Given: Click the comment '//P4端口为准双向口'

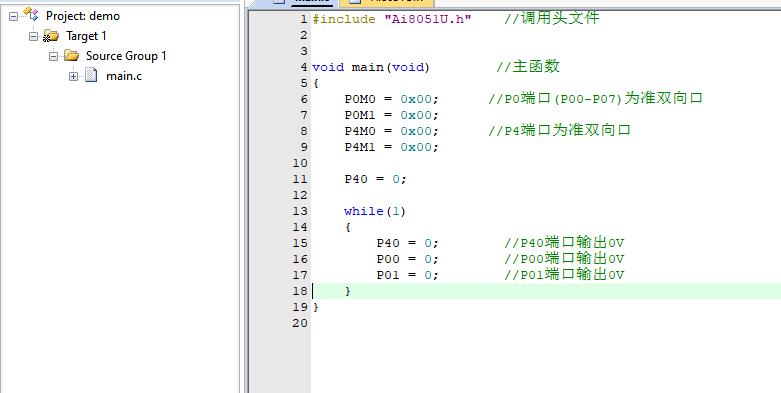Looking at the screenshot, I should tap(559, 131).
